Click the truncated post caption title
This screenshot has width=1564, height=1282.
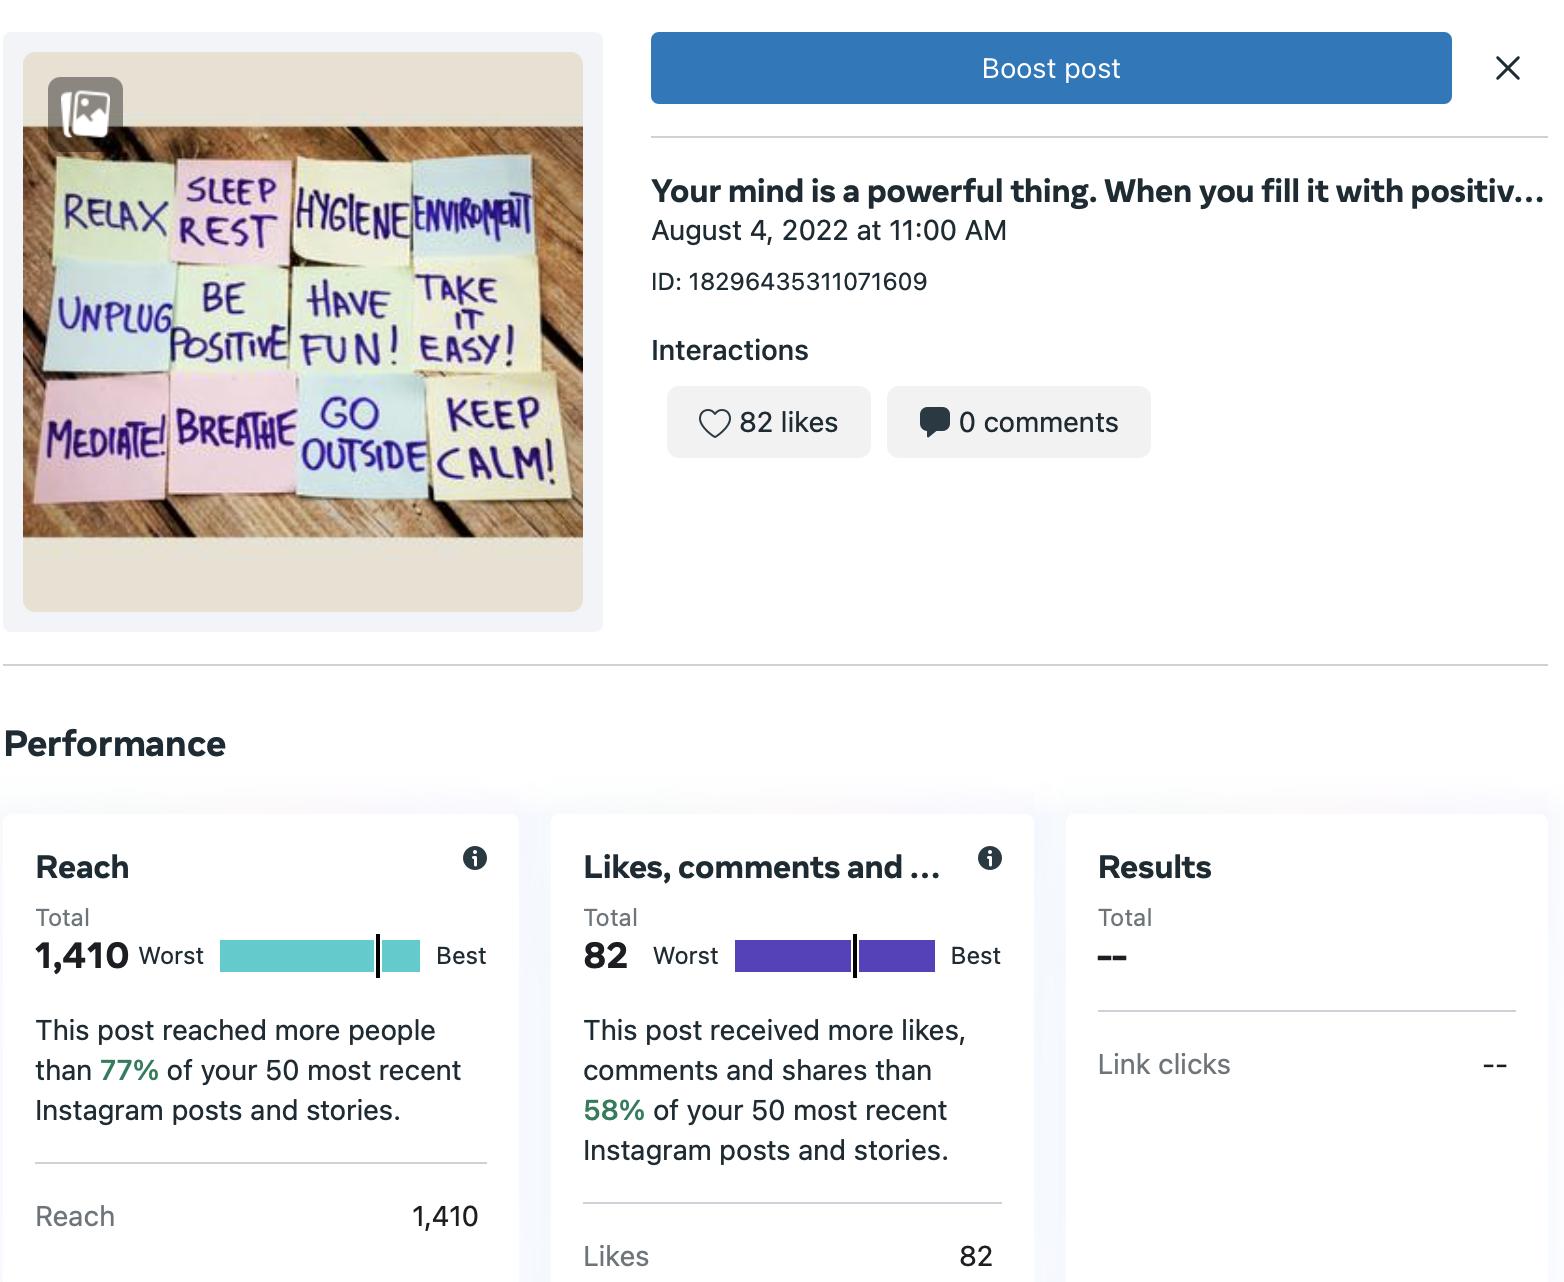point(1097,190)
